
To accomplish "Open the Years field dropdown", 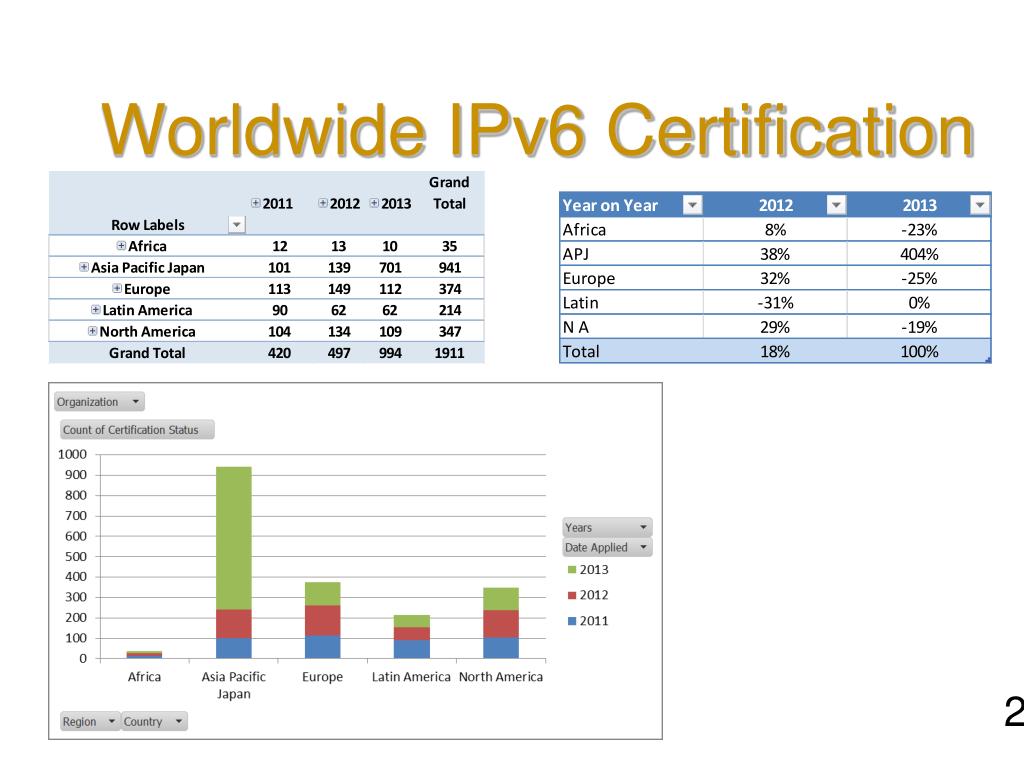I will [607, 527].
